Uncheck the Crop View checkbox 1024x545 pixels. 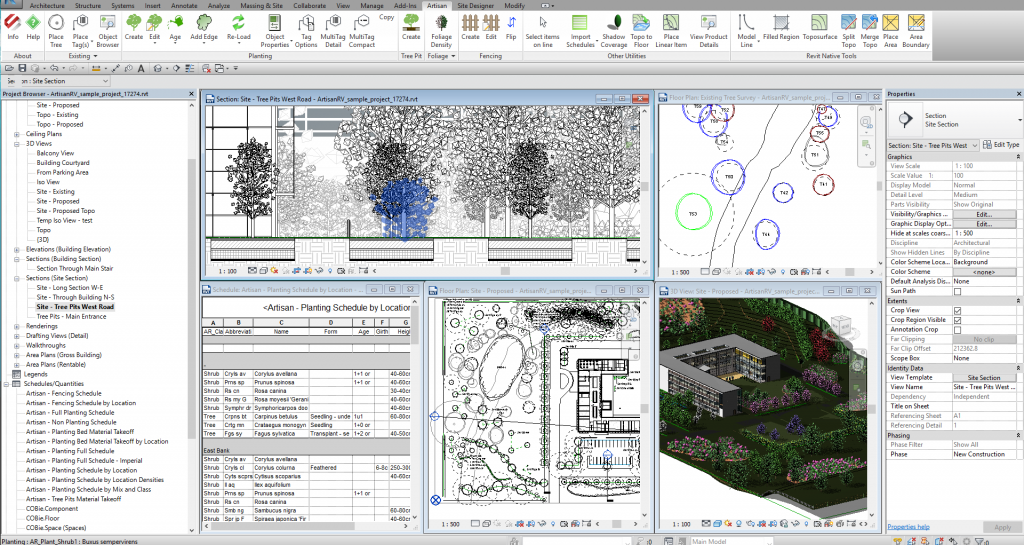tap(957, 310)
